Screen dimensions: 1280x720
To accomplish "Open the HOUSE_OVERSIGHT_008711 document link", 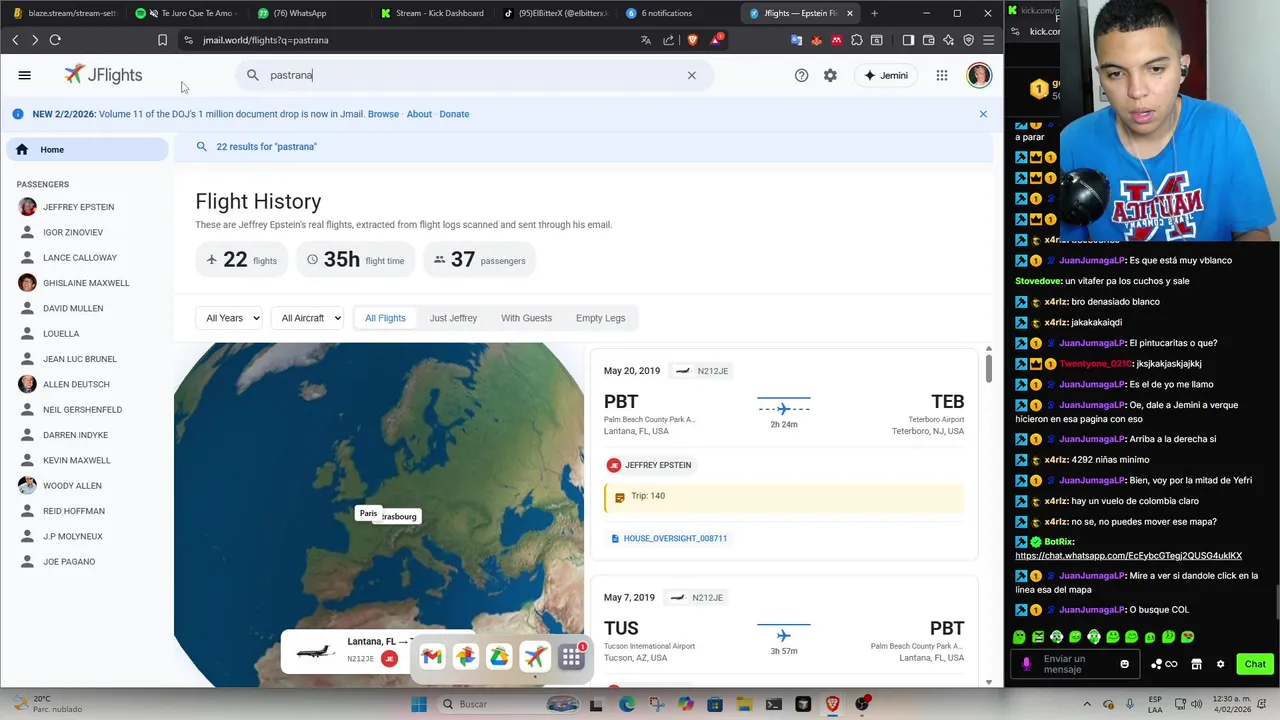I will click(668, 538).
